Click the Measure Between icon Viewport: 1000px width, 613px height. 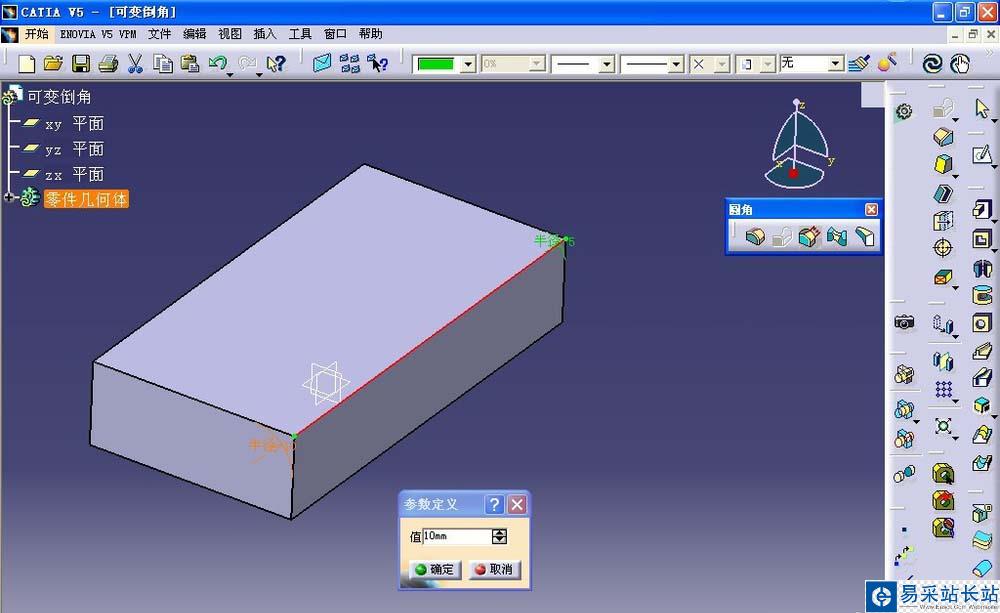(904, 475)
